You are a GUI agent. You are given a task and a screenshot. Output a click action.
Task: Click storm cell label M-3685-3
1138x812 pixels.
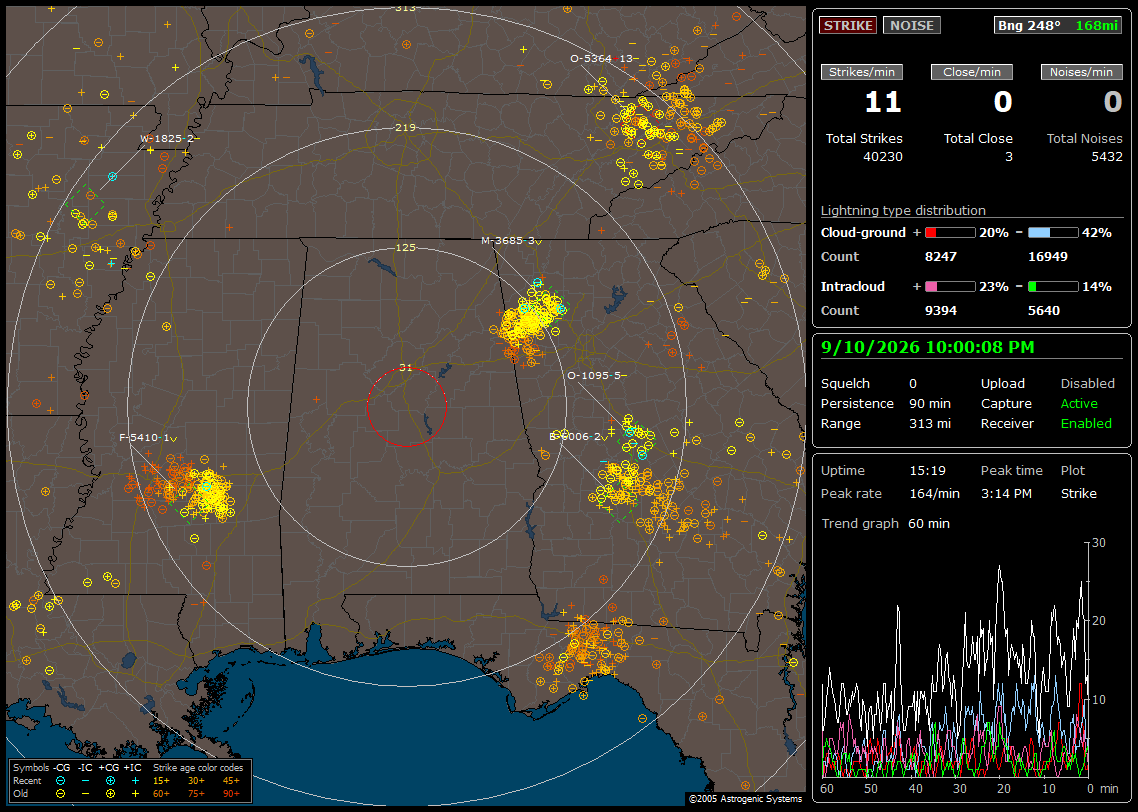pyautogui.click(x=508, y=240)
